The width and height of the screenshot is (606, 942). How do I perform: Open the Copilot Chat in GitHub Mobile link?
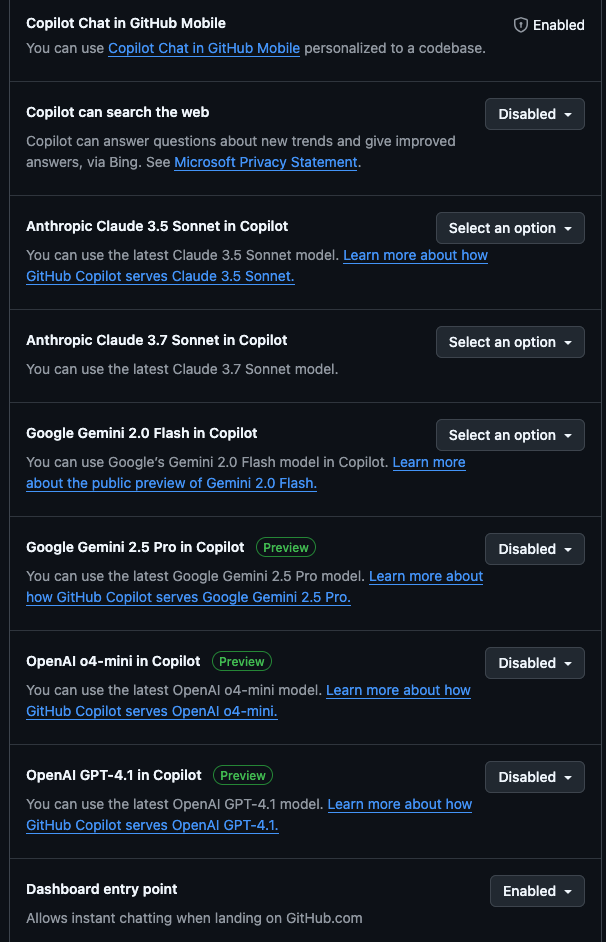point(204,48)
